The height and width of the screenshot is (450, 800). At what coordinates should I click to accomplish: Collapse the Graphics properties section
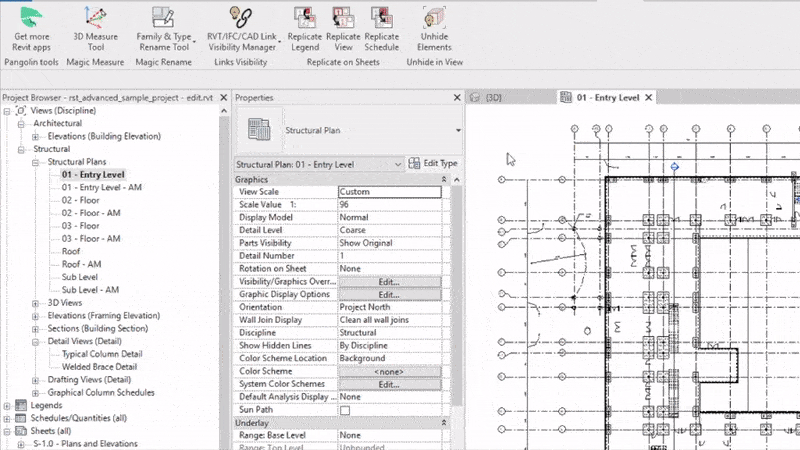tap(444, 180)
